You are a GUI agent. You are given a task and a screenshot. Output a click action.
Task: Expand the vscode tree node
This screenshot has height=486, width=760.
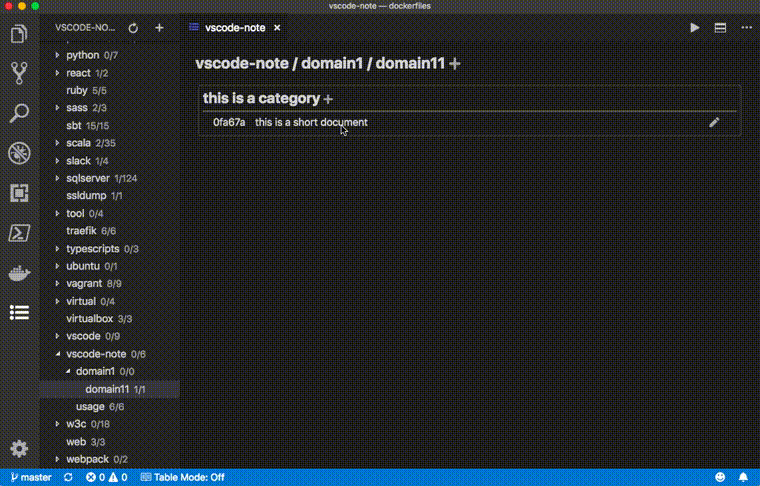click(x=57, y=336)
